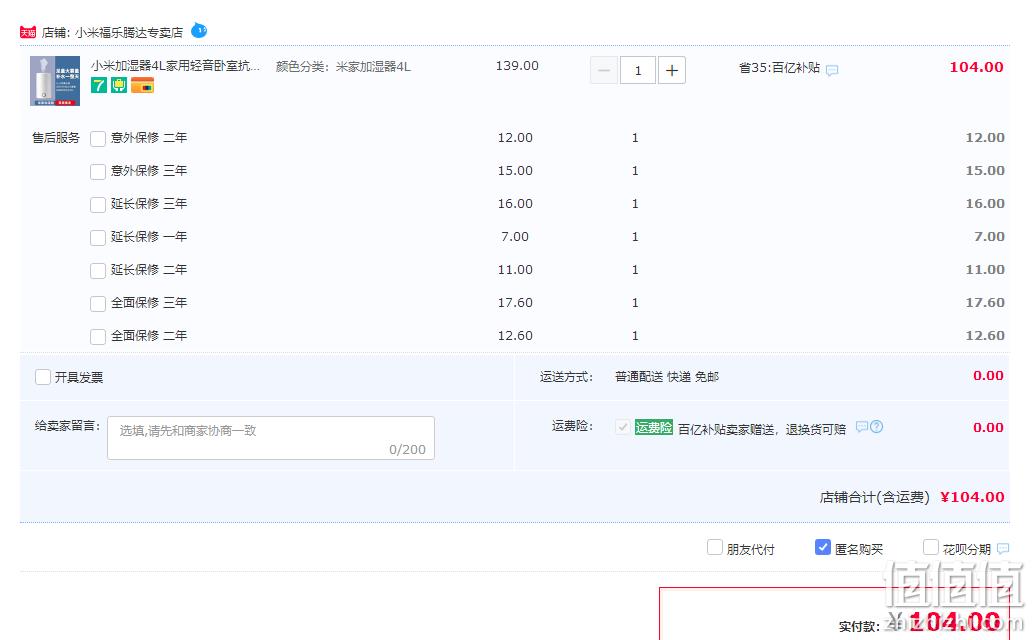Click the seller message text box
1033x640 pixels.
click(x=271, y=438)
